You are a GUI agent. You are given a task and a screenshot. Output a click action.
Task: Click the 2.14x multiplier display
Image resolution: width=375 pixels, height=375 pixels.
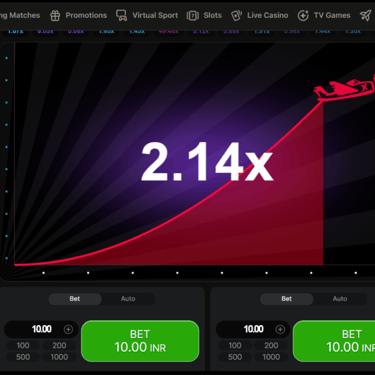pyautogui.click(x=207, y=162)
